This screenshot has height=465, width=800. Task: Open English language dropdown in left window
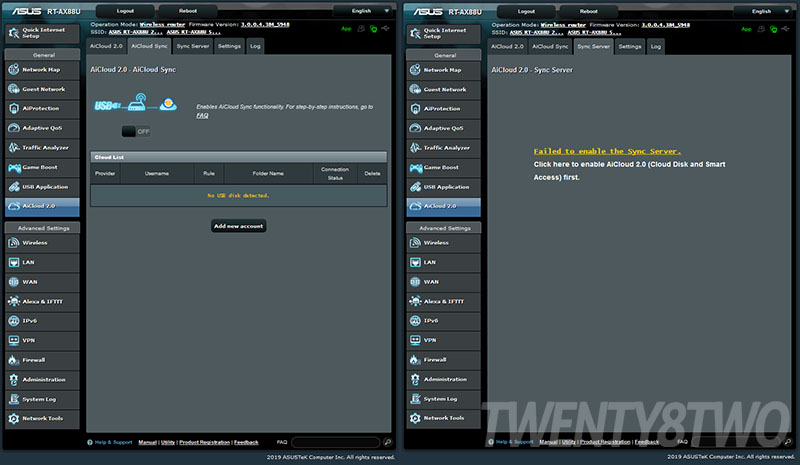point(364,11)
